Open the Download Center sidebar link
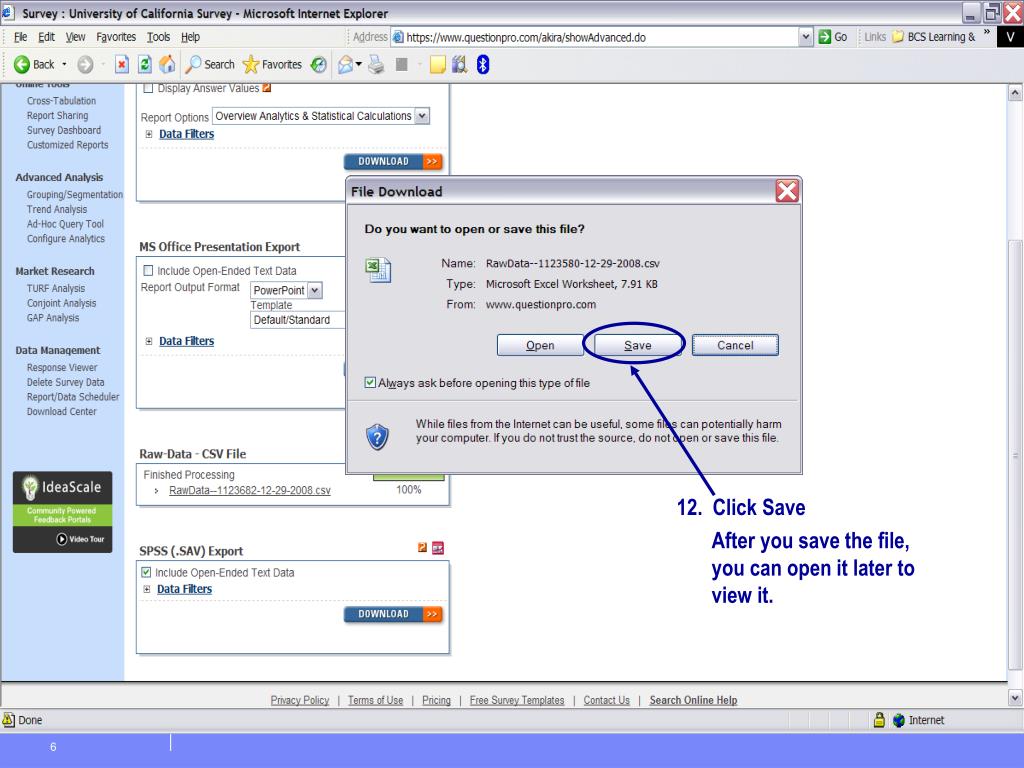 point(61,411)
